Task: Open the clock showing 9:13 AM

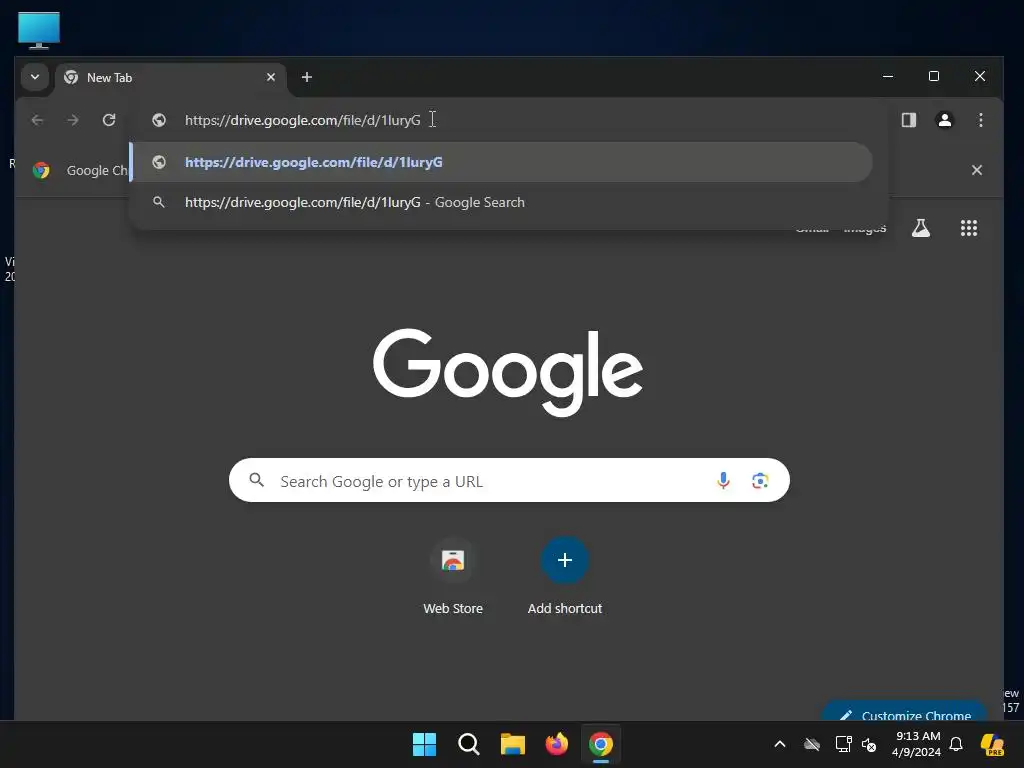Action: point(917,744)
